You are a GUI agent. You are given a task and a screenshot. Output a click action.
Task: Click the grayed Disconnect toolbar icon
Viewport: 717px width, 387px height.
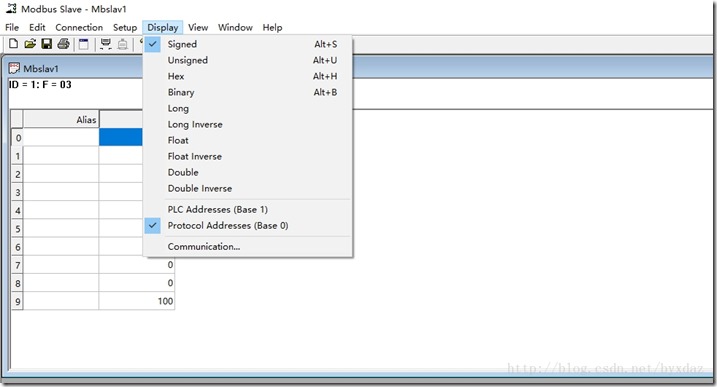click(123, 44)
